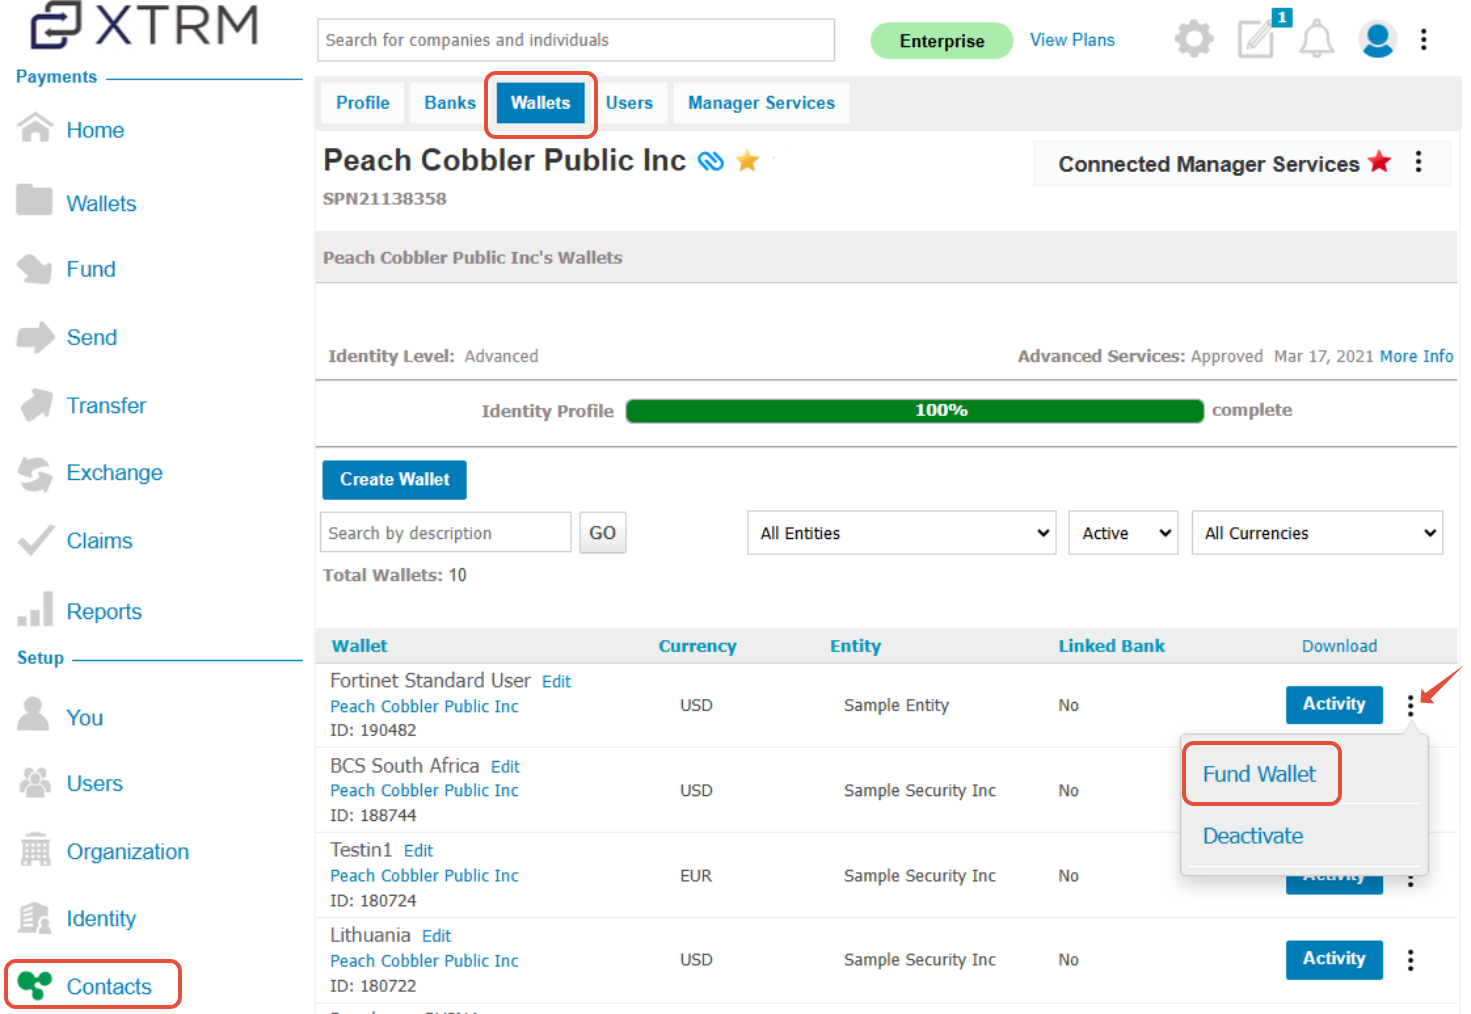Image resolution: width=1471 pixels, height=1014 pixels.
Task: Click the XTRM logo
Action: [145, 25]
